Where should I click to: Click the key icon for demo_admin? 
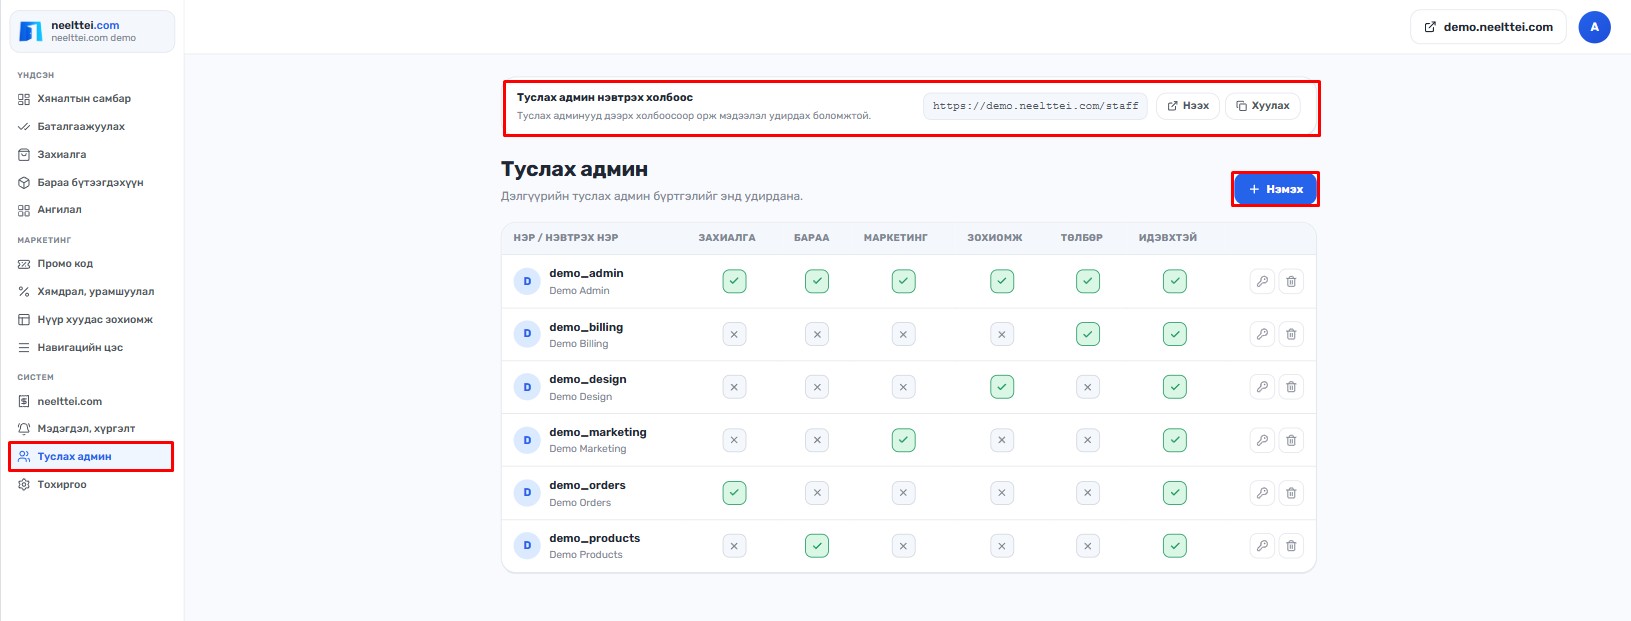point(1262,282)
